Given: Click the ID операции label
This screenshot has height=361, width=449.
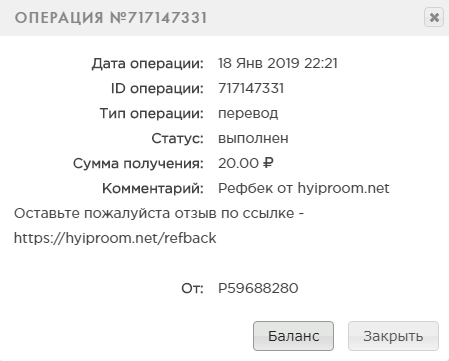Looking at the screenshot, I should tap(157, 89).
